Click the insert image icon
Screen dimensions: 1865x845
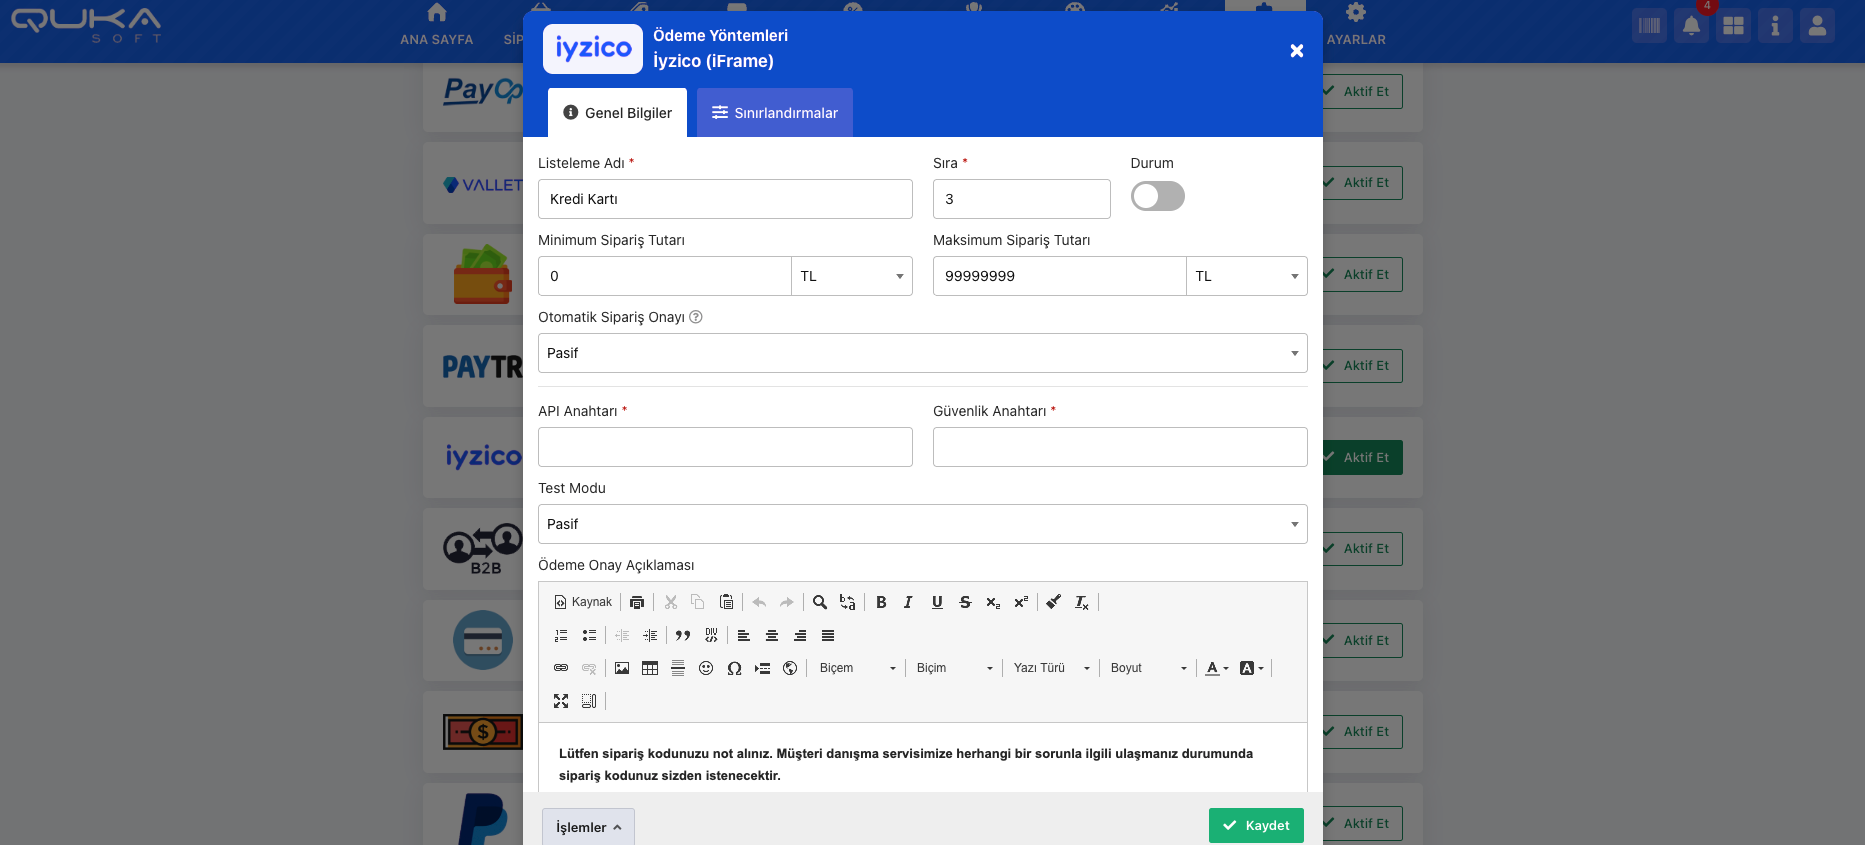622,668
